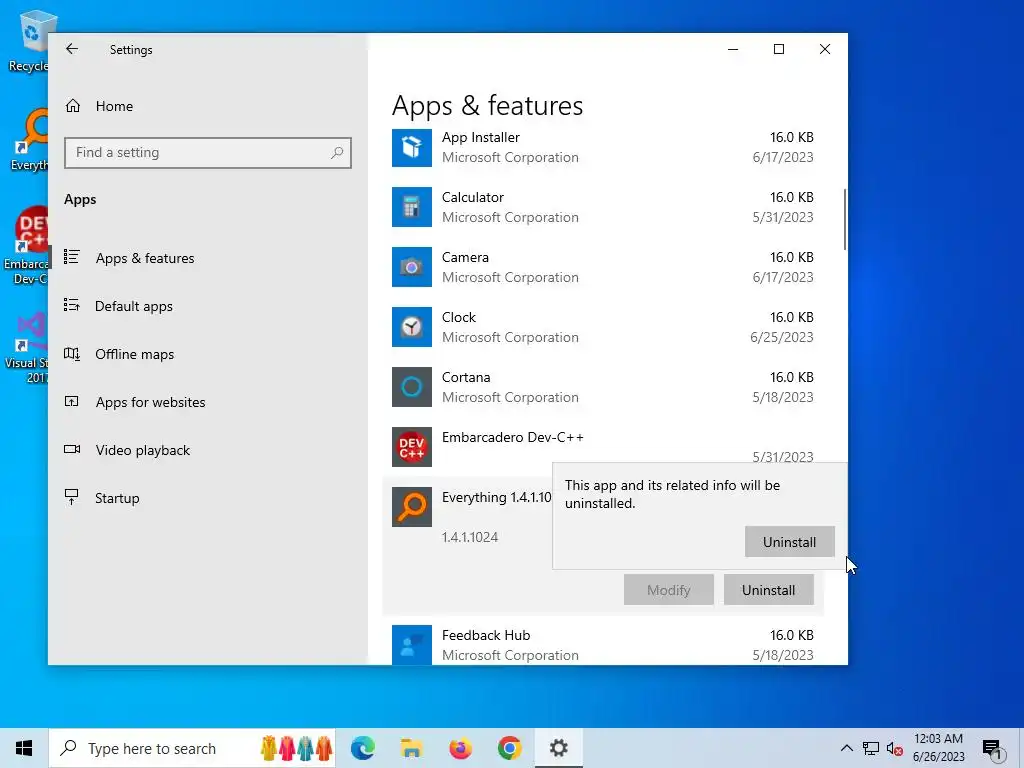The image size is (1024, 768).
Task: Click the Find a setting search box
Action: (x=208, y=153)
